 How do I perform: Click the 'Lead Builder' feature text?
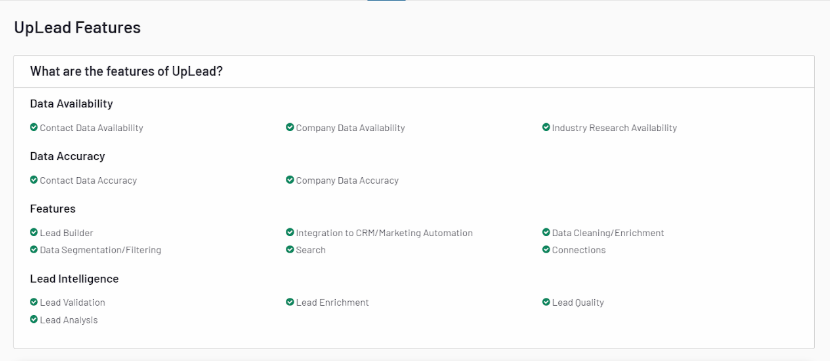click(x=67, y=233)
